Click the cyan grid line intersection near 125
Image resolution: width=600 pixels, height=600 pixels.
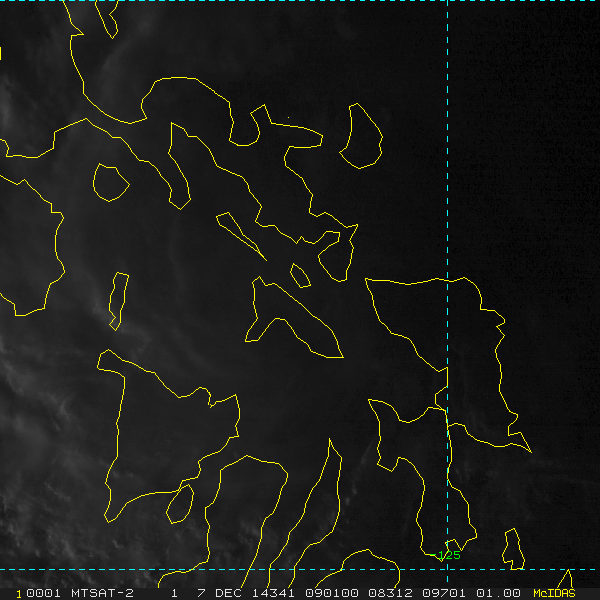[447, 569]
